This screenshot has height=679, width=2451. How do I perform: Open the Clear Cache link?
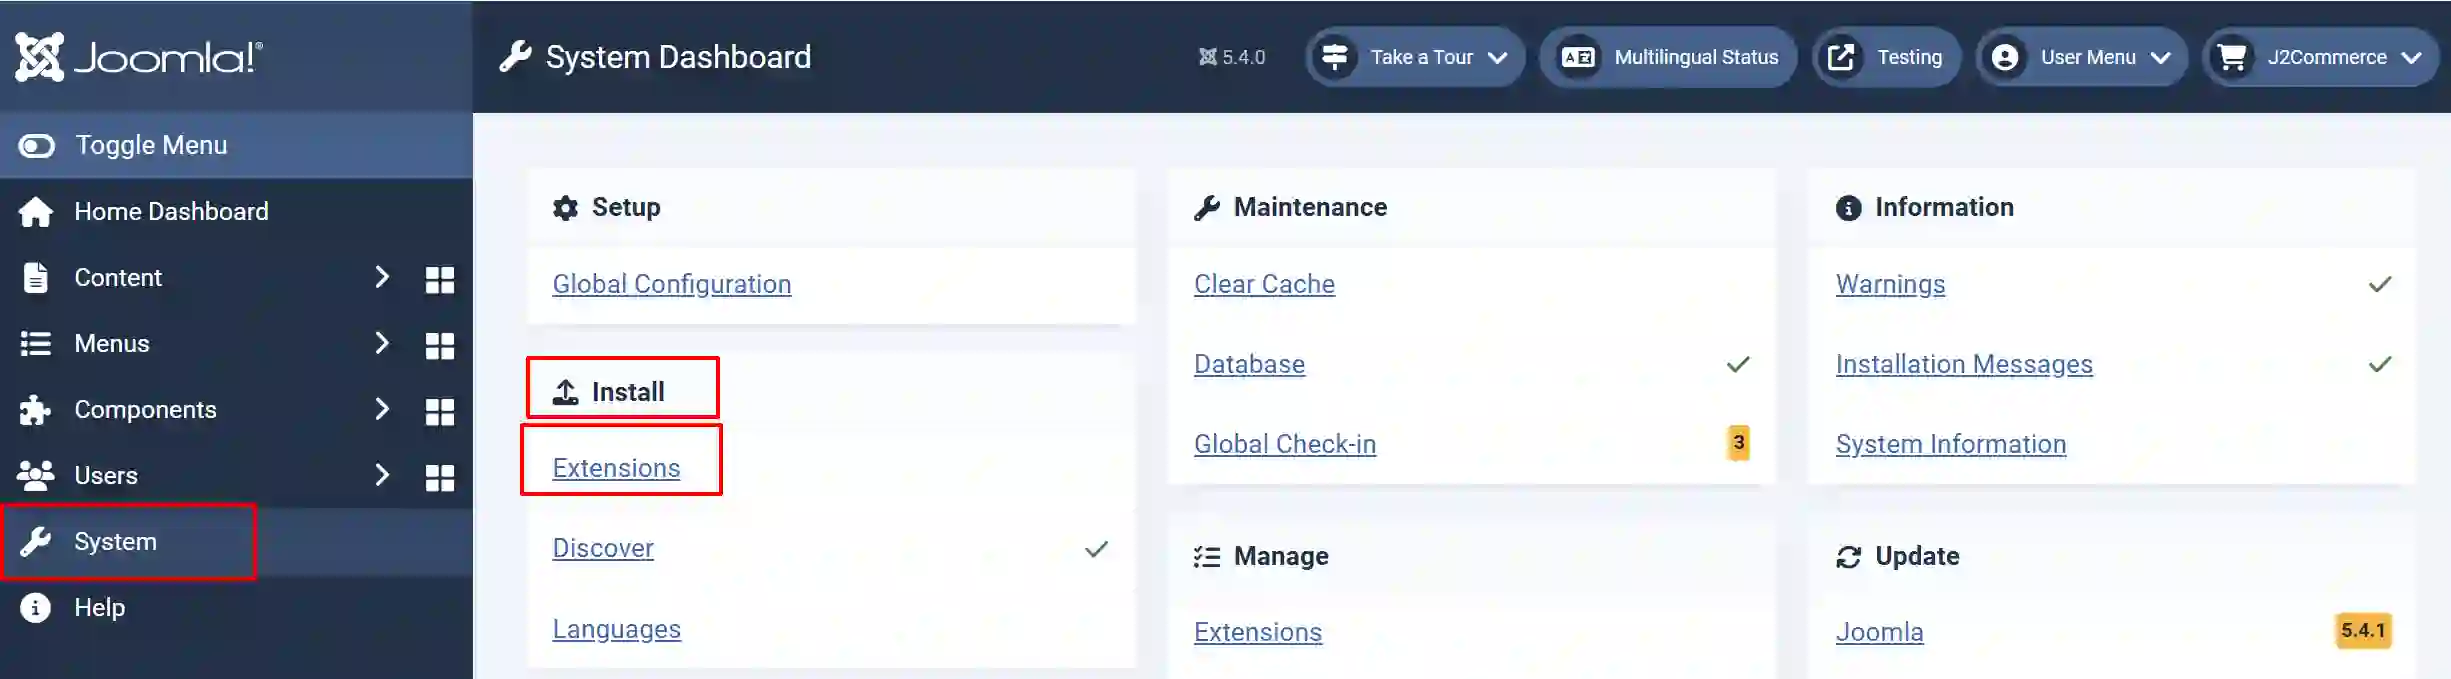pyautogui.click(x=1264, y=284)
